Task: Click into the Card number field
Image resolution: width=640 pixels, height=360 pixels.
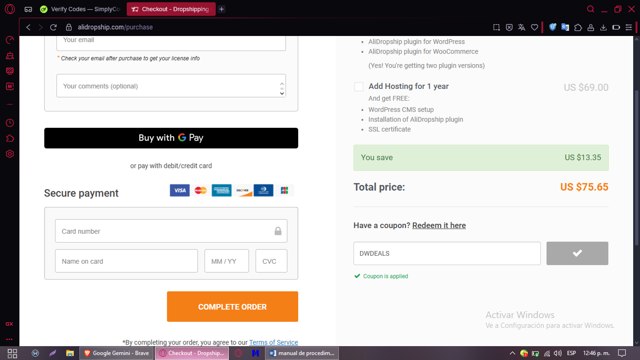Action: [171, 231]
